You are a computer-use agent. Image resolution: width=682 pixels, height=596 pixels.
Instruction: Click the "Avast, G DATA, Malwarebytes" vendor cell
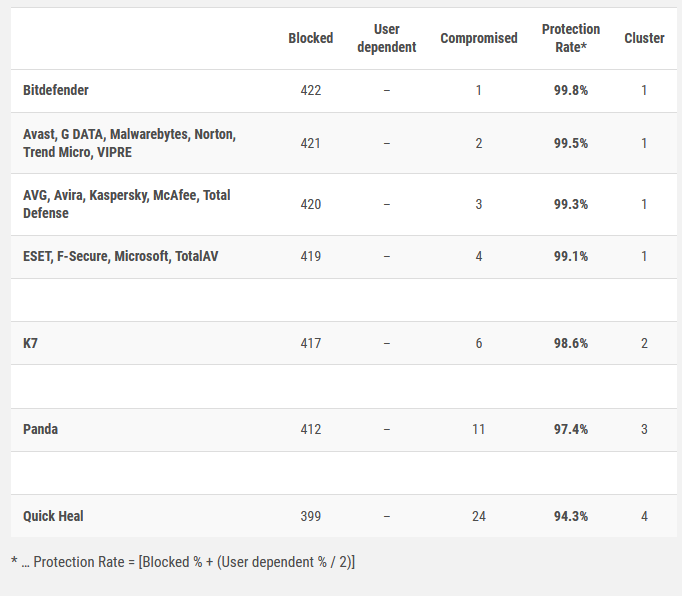coord(129,143)
